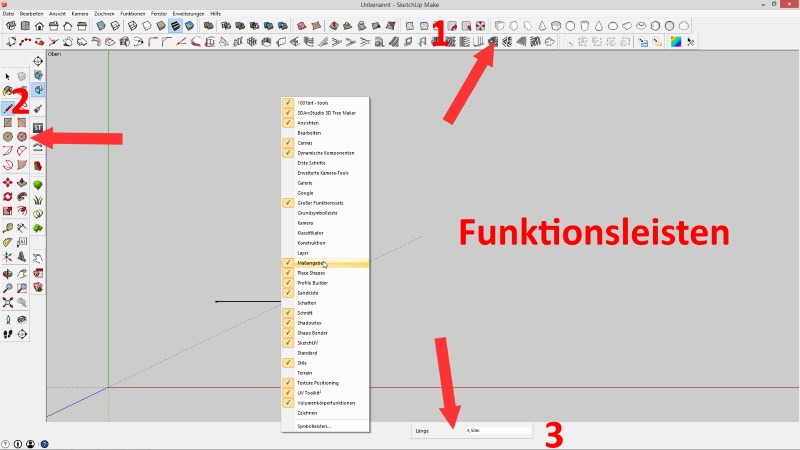Select the Line pencil tool
The width and height of the screenshot is (800, 450).
8,106
